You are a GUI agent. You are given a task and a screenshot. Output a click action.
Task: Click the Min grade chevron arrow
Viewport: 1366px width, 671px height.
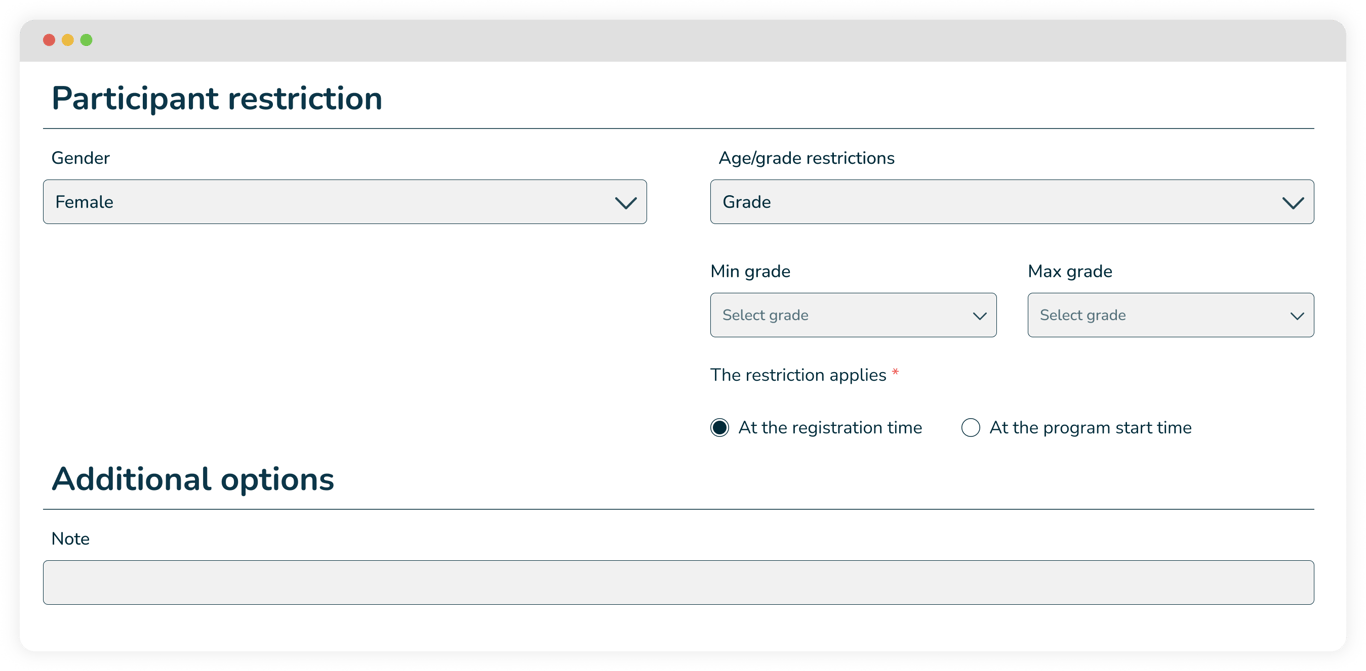[x=979, y=316]
